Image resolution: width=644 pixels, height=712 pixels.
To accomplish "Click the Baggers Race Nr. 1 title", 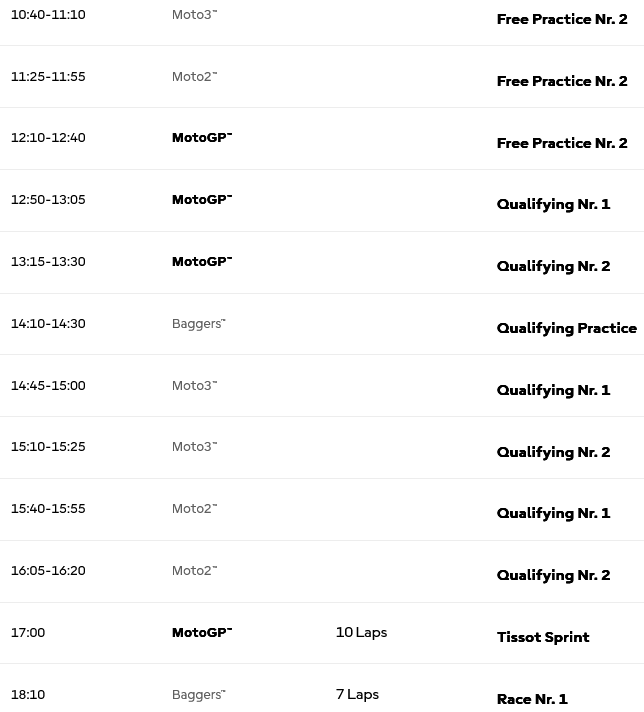I will point(532,699).
